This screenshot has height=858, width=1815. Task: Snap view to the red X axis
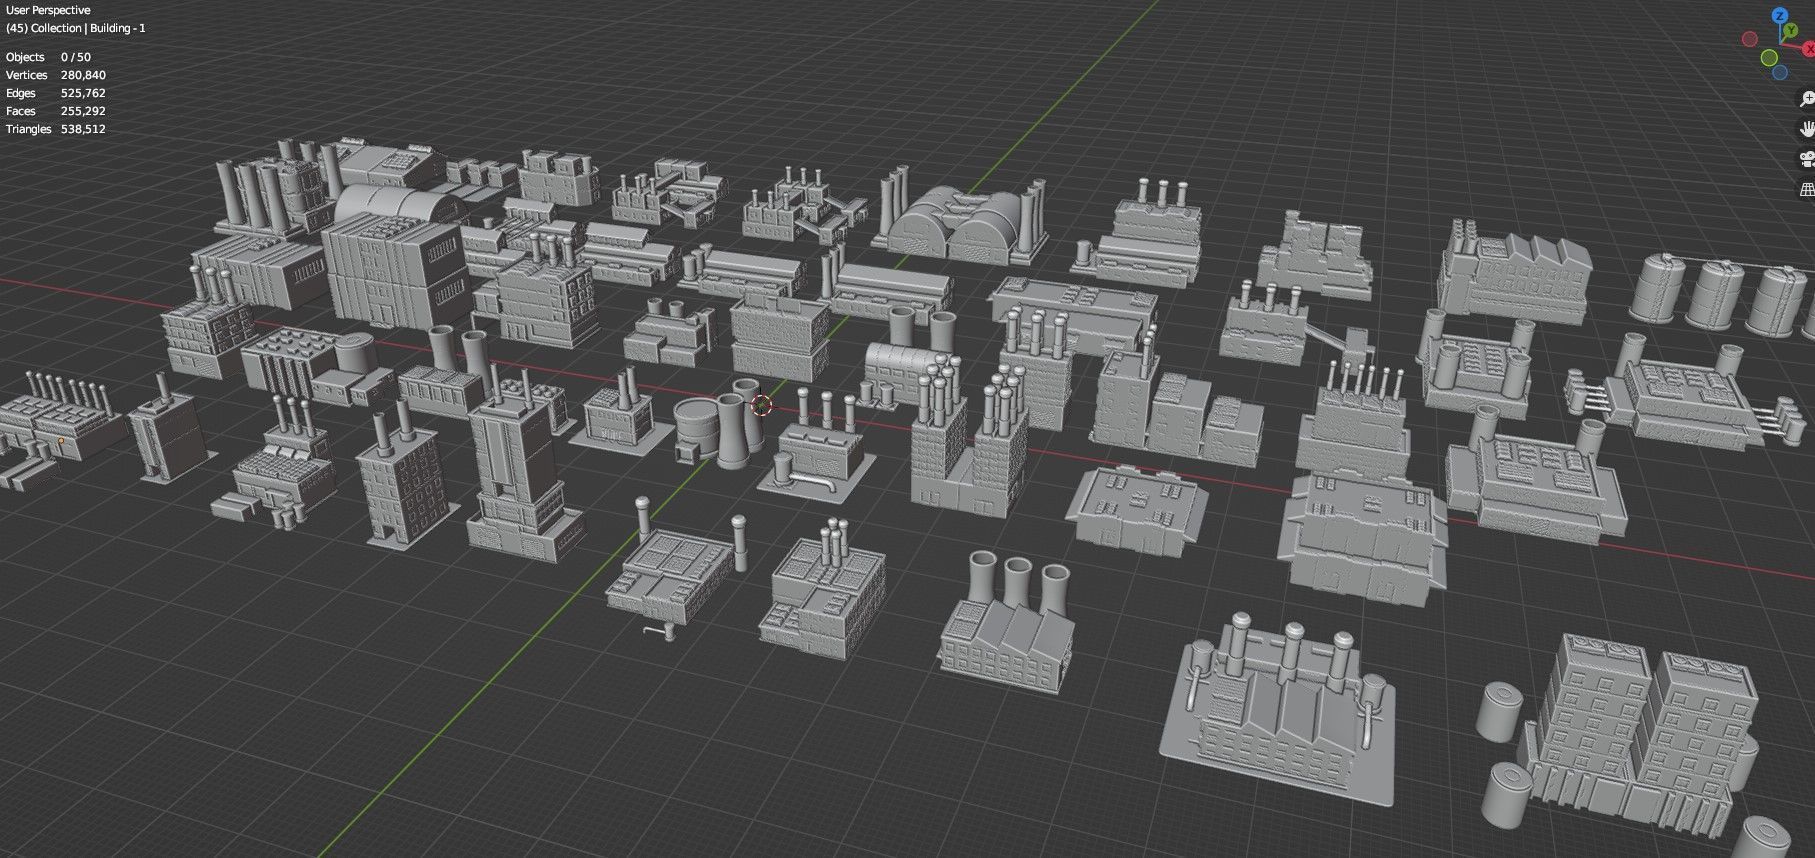click(1809, 49)
